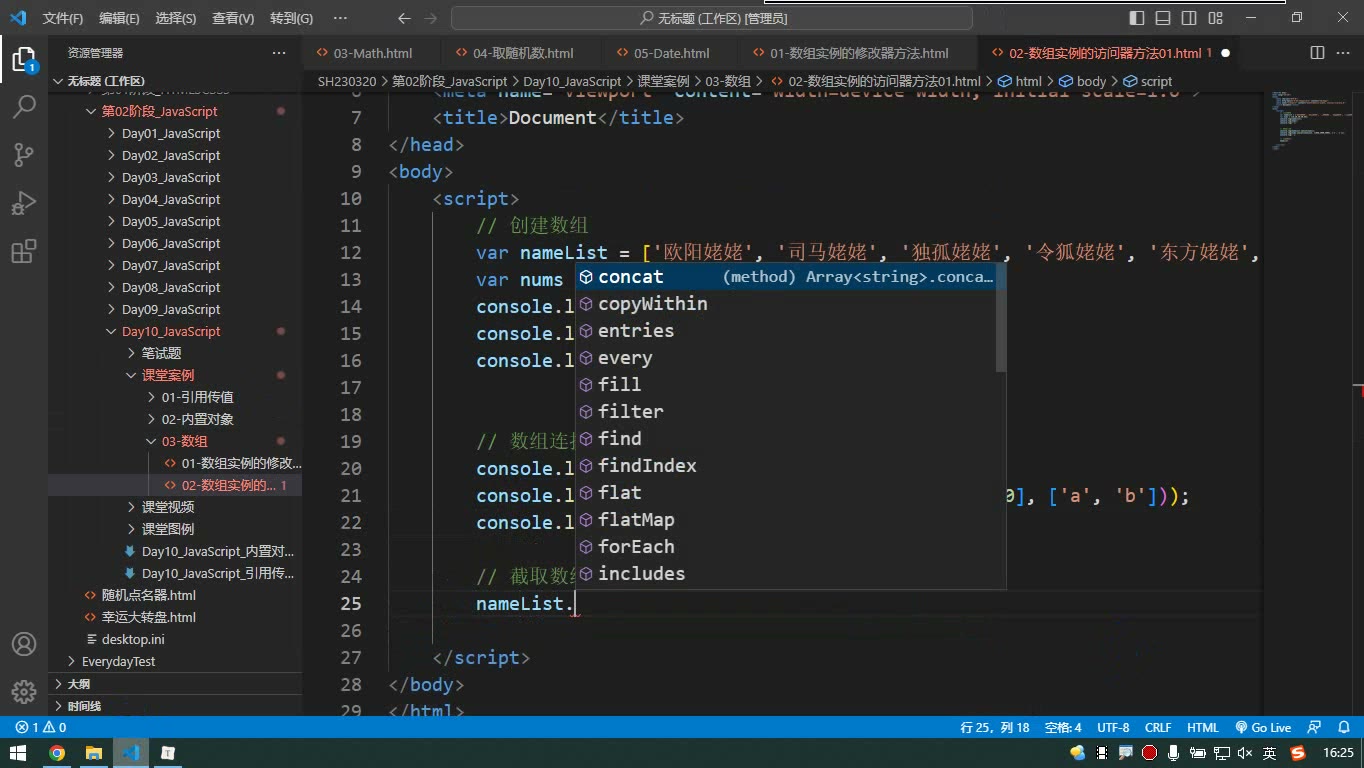Screen dimensions: 1364x768
Task: Open the Source Control view icon
Action: coord(24,155)
